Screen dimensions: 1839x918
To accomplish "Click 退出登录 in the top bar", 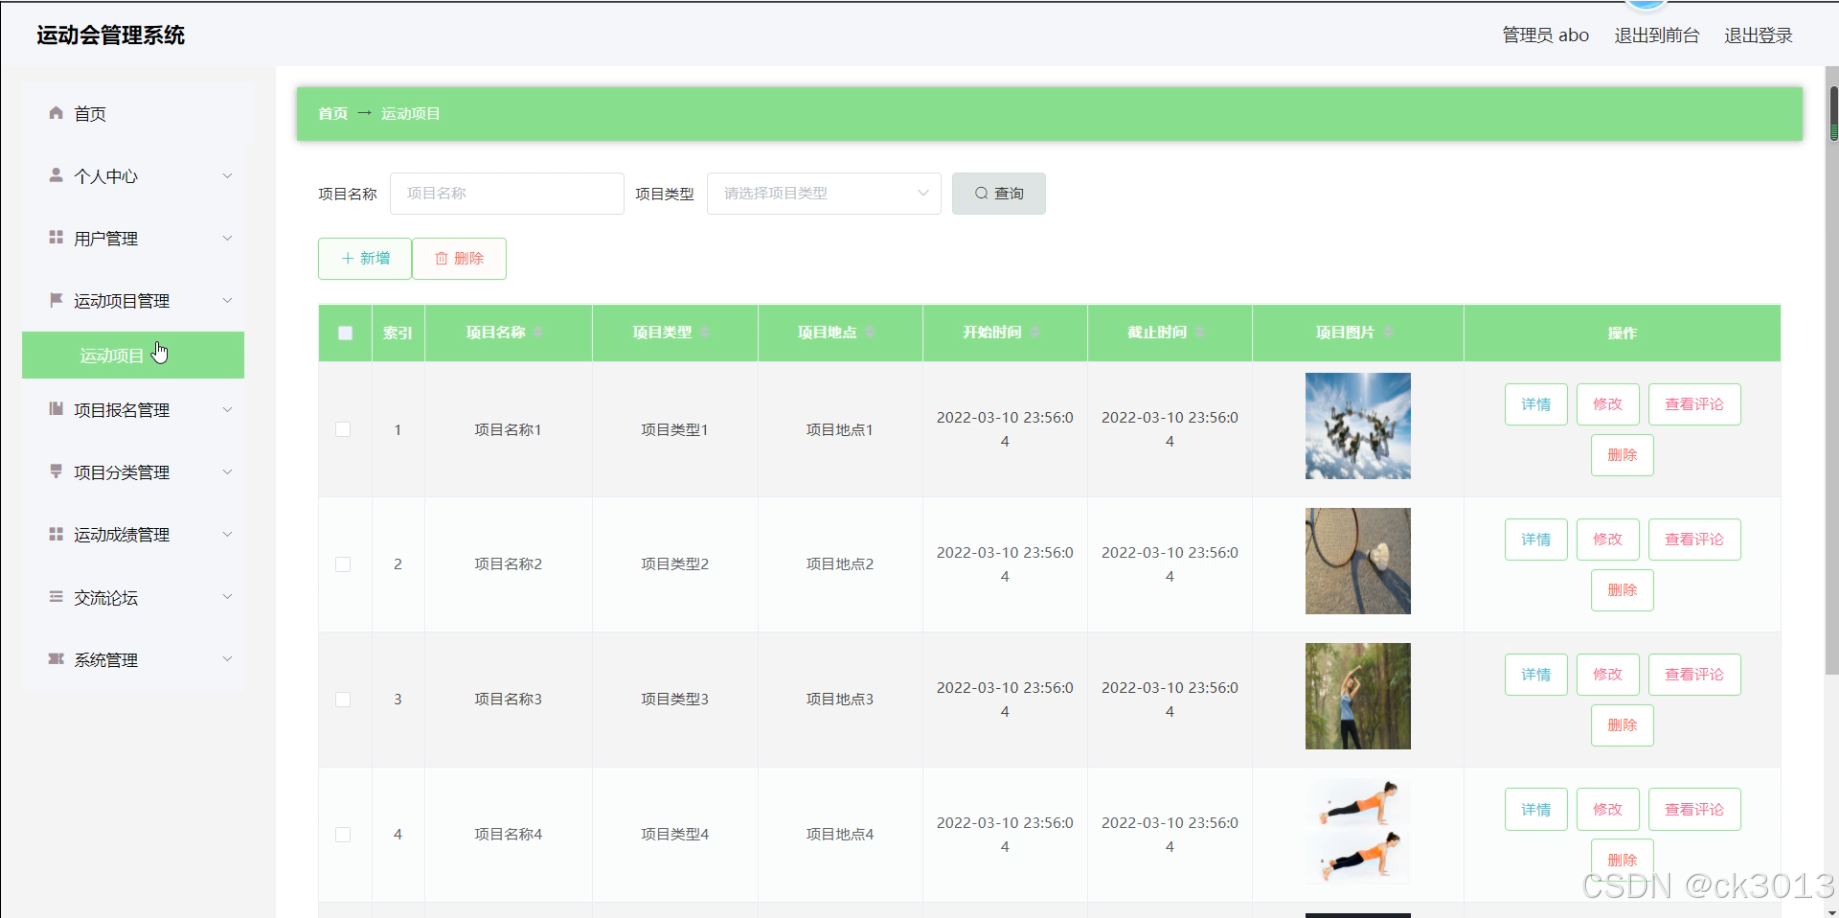I will [1758, 35].
